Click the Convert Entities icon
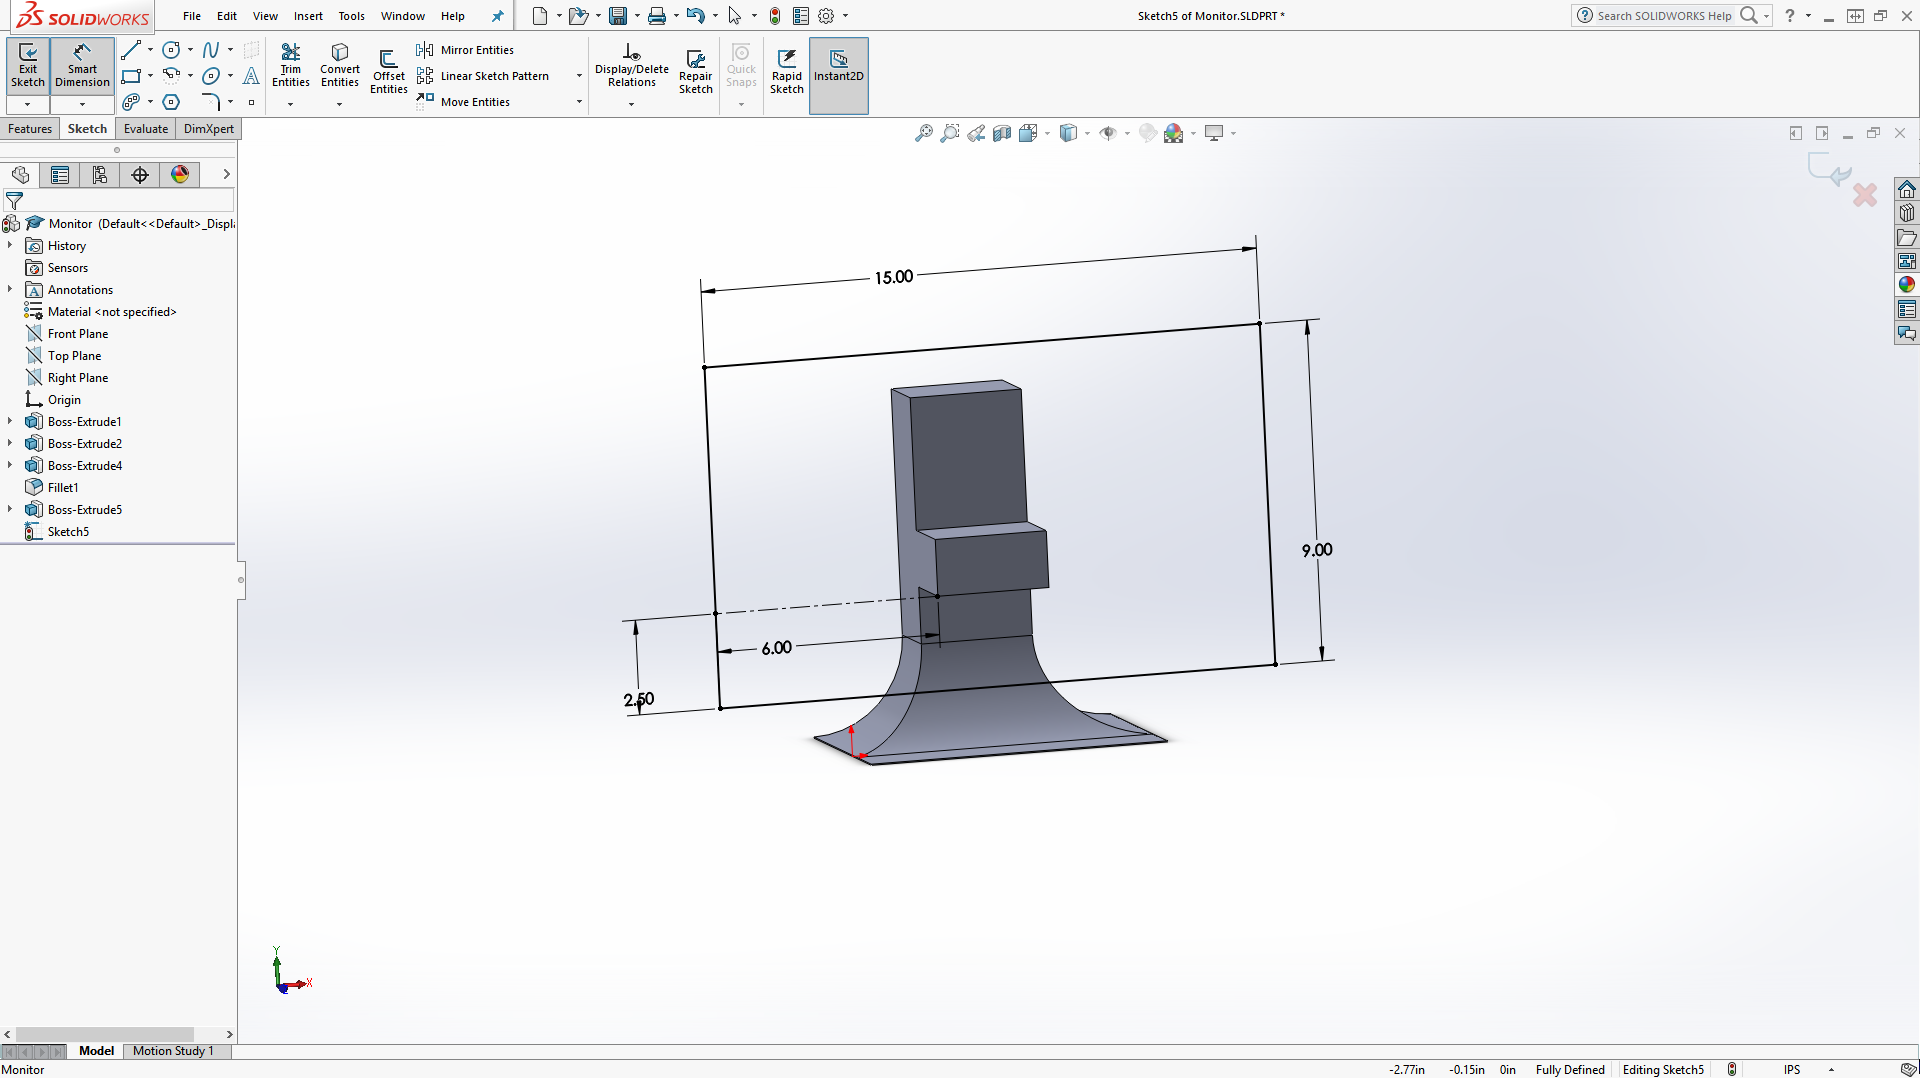The width and height of the screenshot is (1920, 1078). point(339,65)
